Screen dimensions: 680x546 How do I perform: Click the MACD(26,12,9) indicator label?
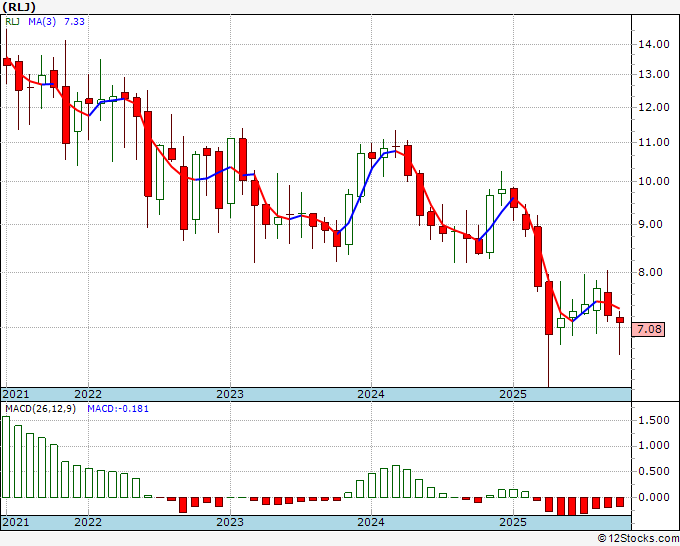(40, 409)
